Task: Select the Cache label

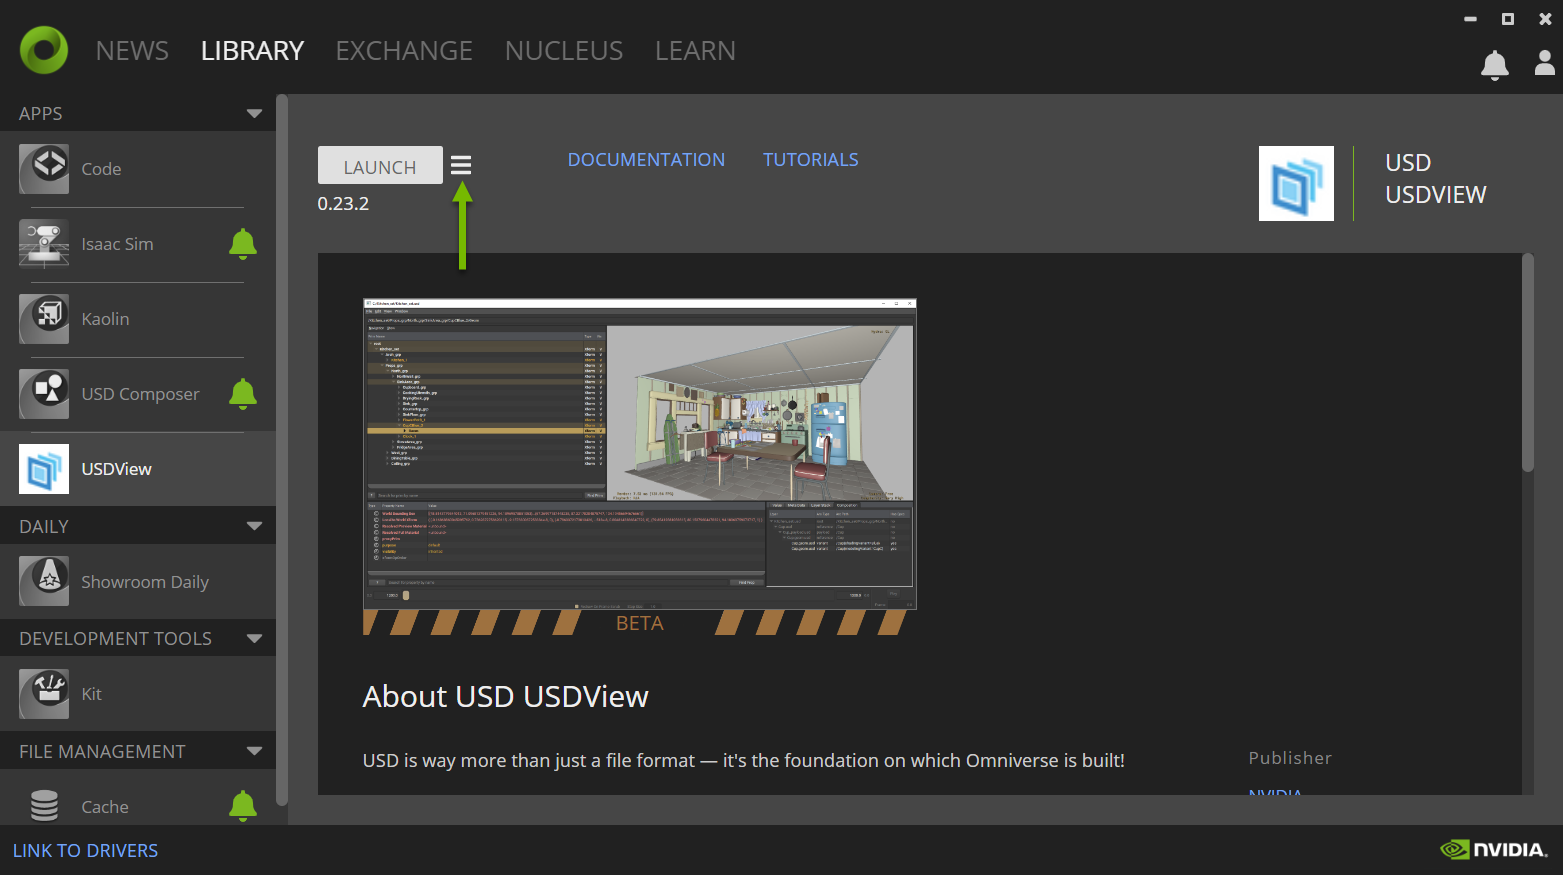Action: pos(105,807)
